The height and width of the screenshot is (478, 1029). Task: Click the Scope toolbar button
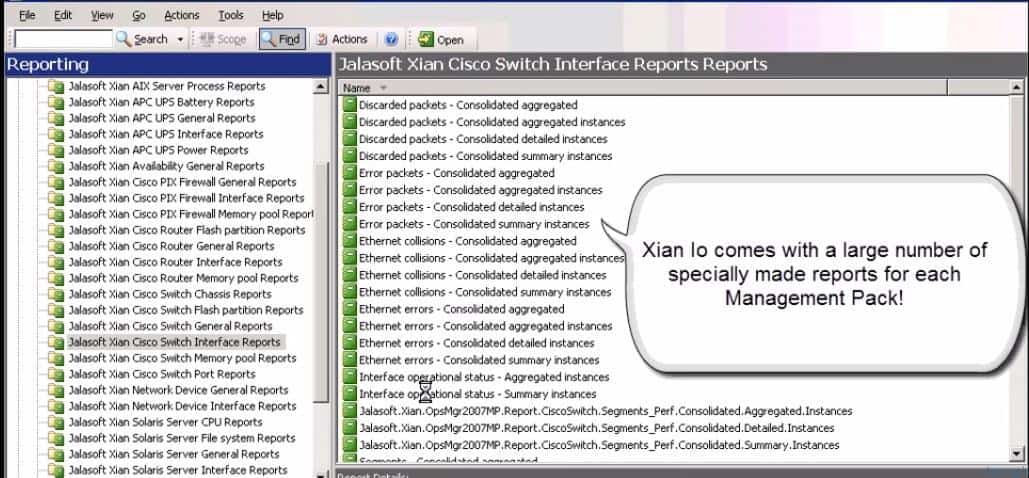pyautogui.click(x=222, y=39)
